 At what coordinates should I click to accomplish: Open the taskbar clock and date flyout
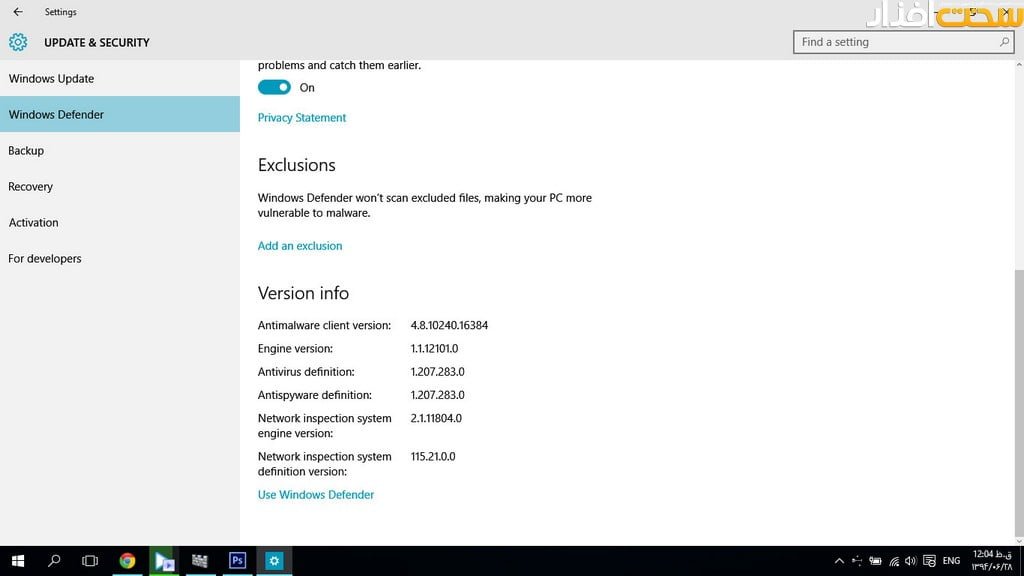tap(988, 560)
